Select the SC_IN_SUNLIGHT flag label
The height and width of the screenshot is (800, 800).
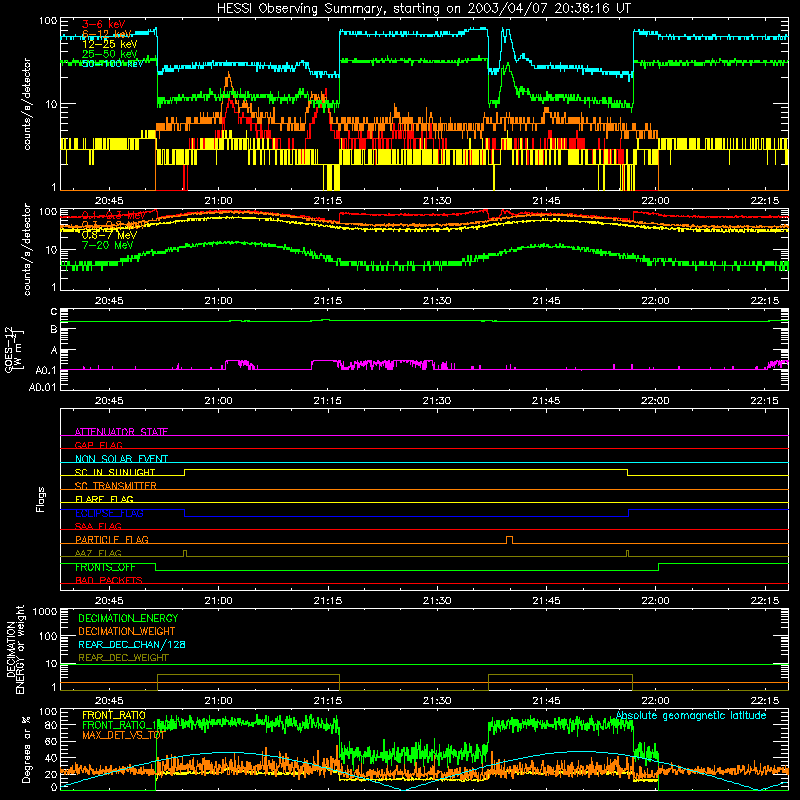click(x=115, y=472)
